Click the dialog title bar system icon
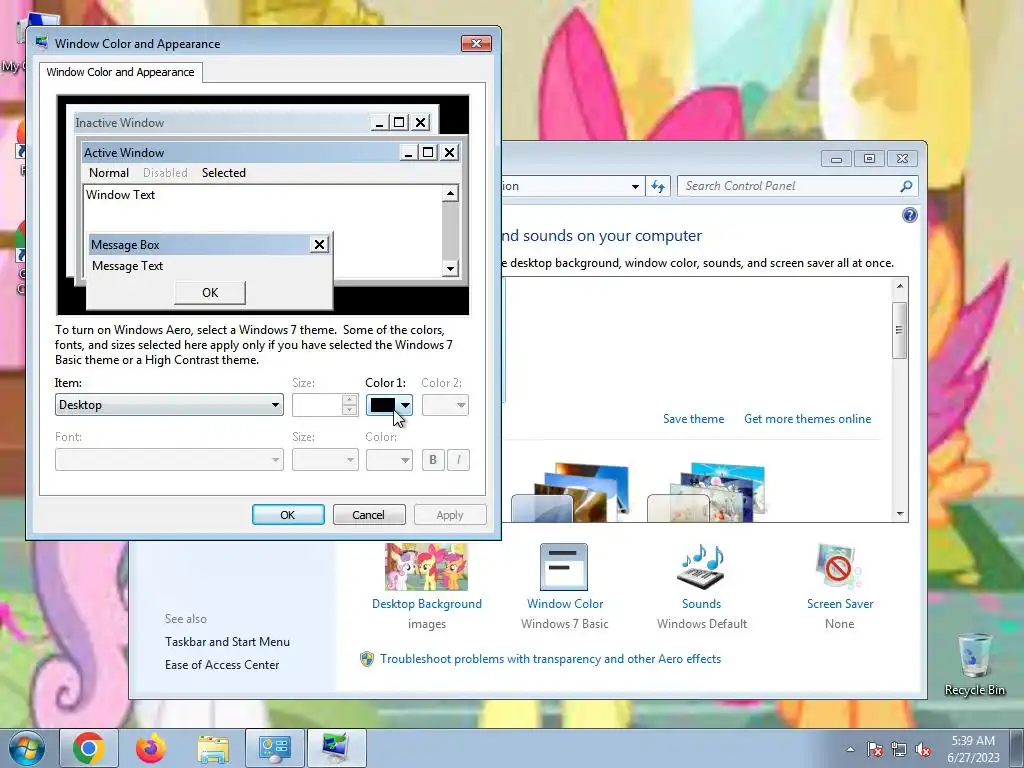 pyautogui.click(x=42, y=43)
